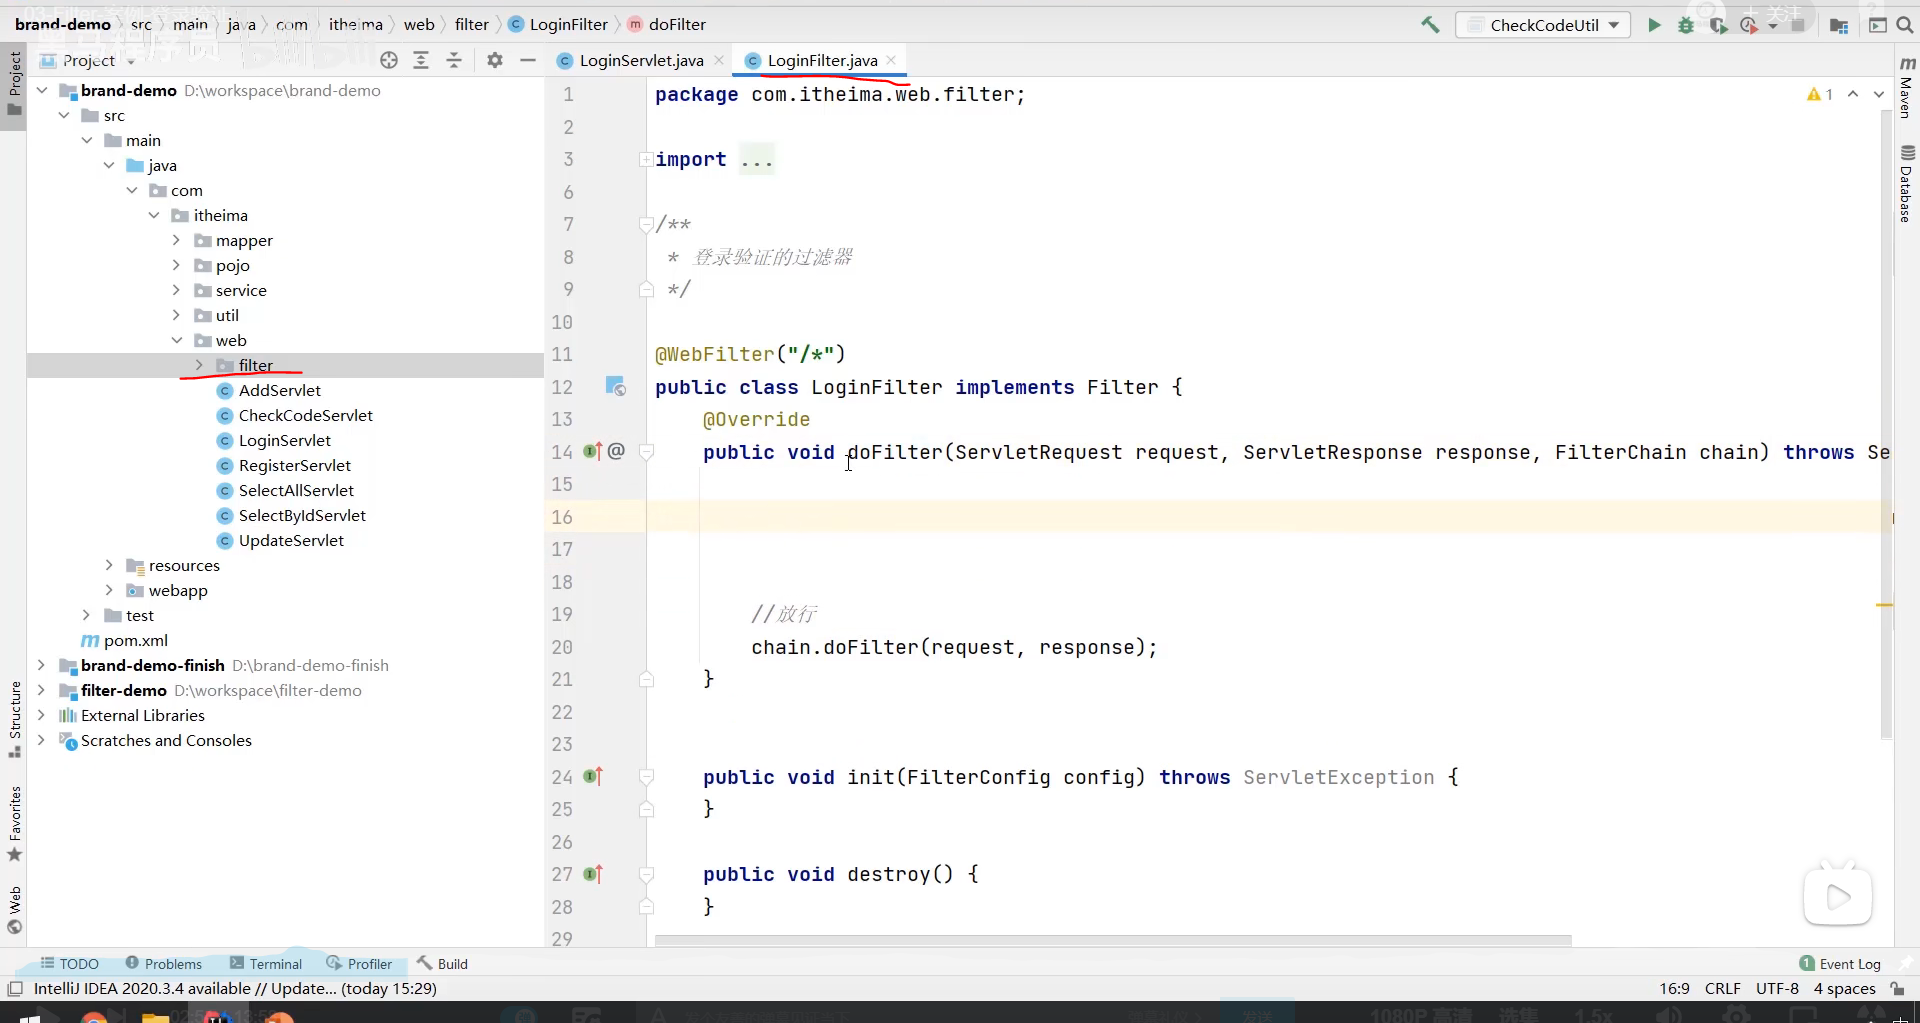Click the 4 spaces indent setting
The width and height of the screenshot is (1920, 1023).
[x=1845, y=989]
